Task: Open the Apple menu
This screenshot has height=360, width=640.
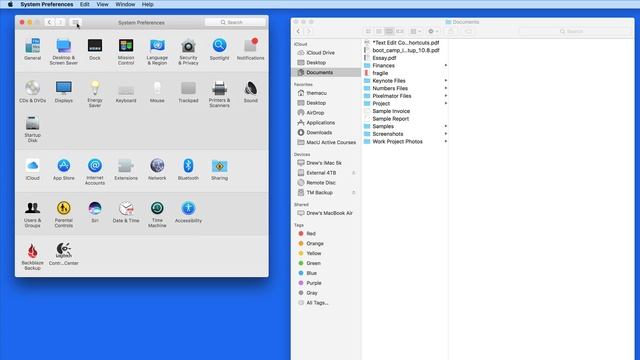Action: [x=10, y=4]
